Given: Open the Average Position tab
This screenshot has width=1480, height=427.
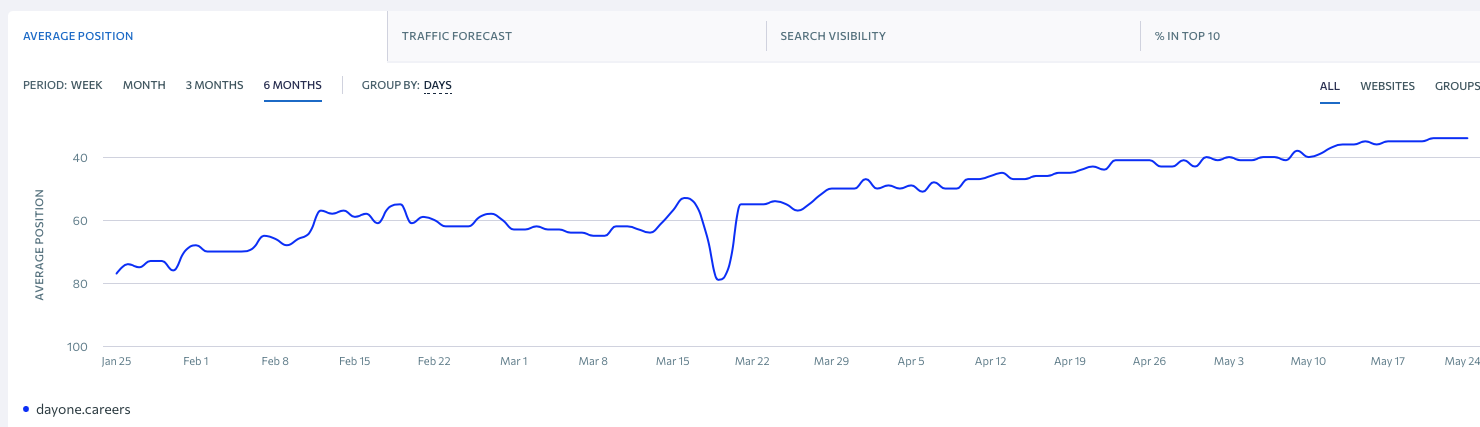Looking at the screenshot, I should point(78,36).
